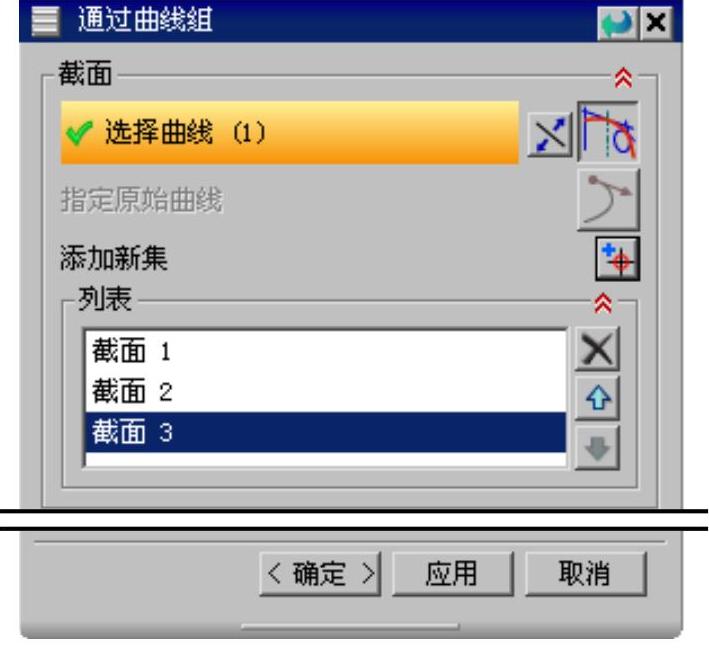Open the dialog menu icon in the title bar
Image resolution: width=709 pixels, height=650 pixels.
(45, 21)
